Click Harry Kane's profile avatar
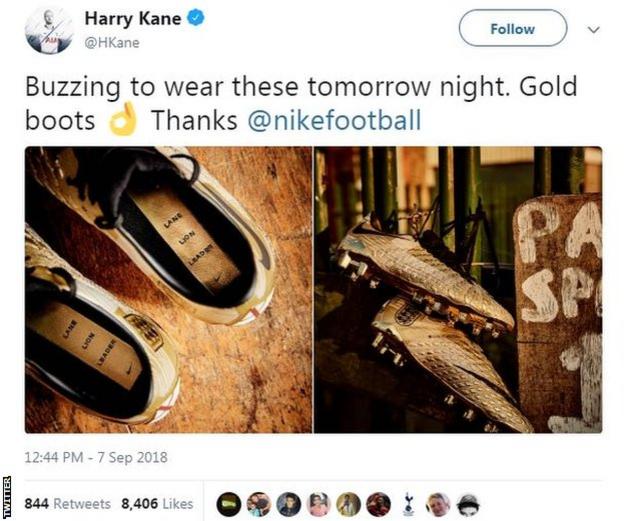This screenshot has width=624, height=521. pos(49,30)
